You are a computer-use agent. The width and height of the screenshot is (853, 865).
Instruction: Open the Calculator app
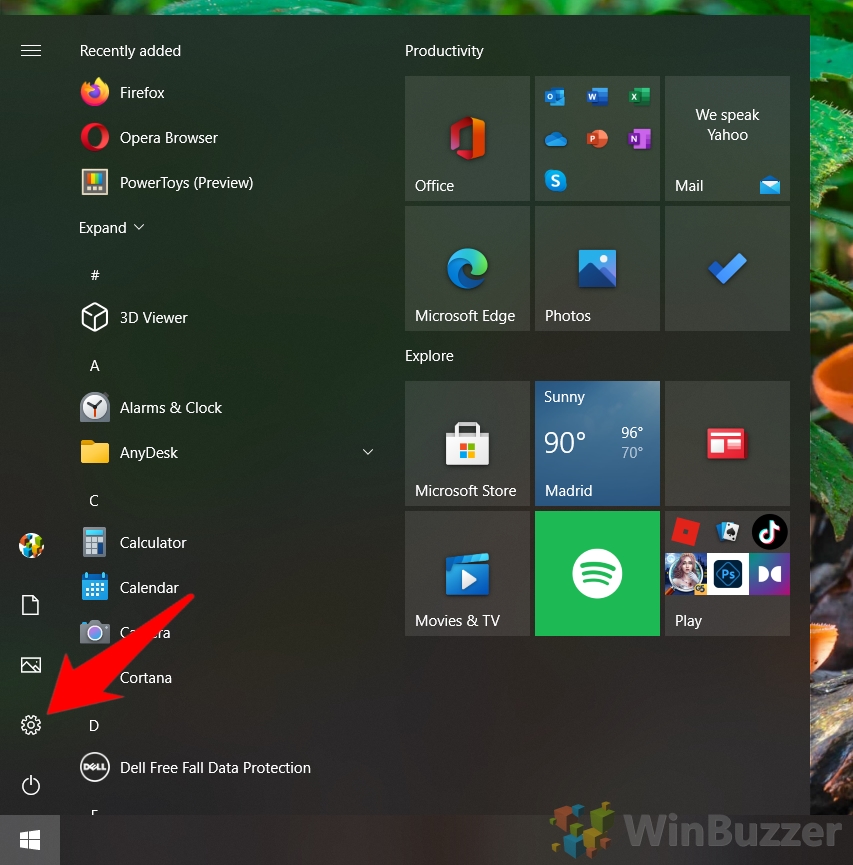(x=134, y=542)
